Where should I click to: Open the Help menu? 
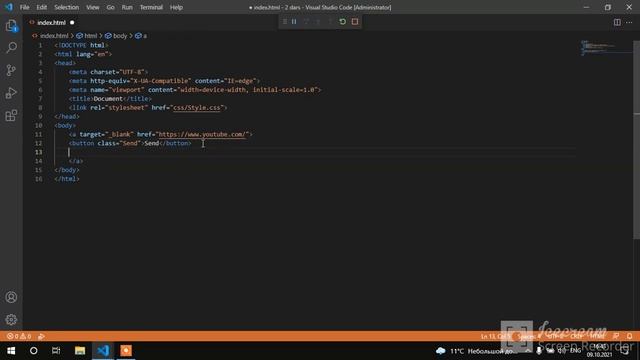[176, 7]
